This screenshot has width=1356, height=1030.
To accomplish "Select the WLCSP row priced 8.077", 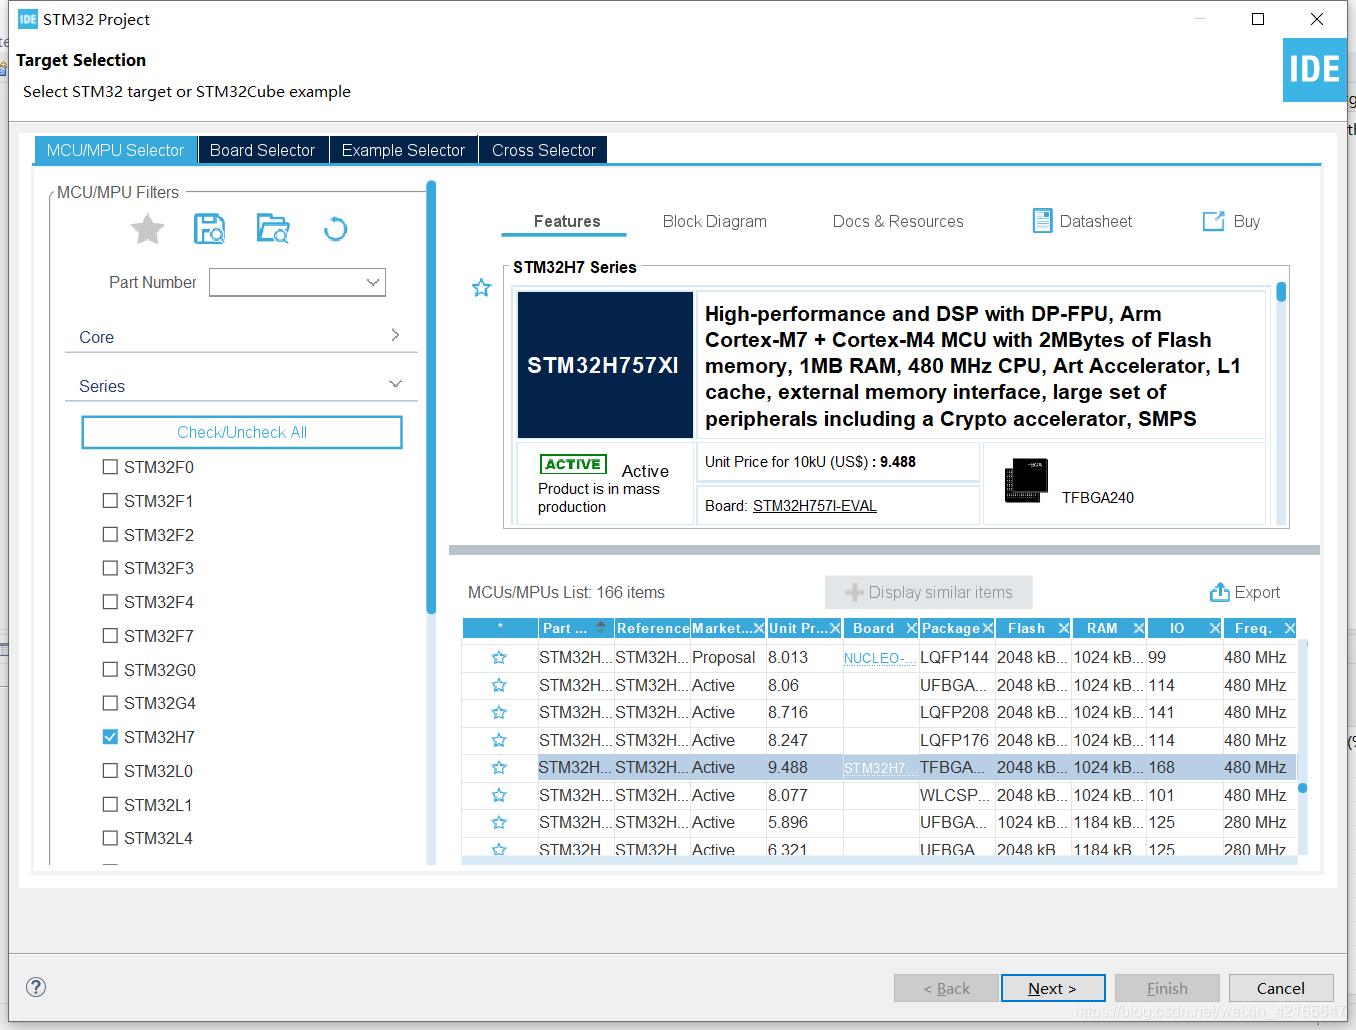I will click(x=879, y=795).
